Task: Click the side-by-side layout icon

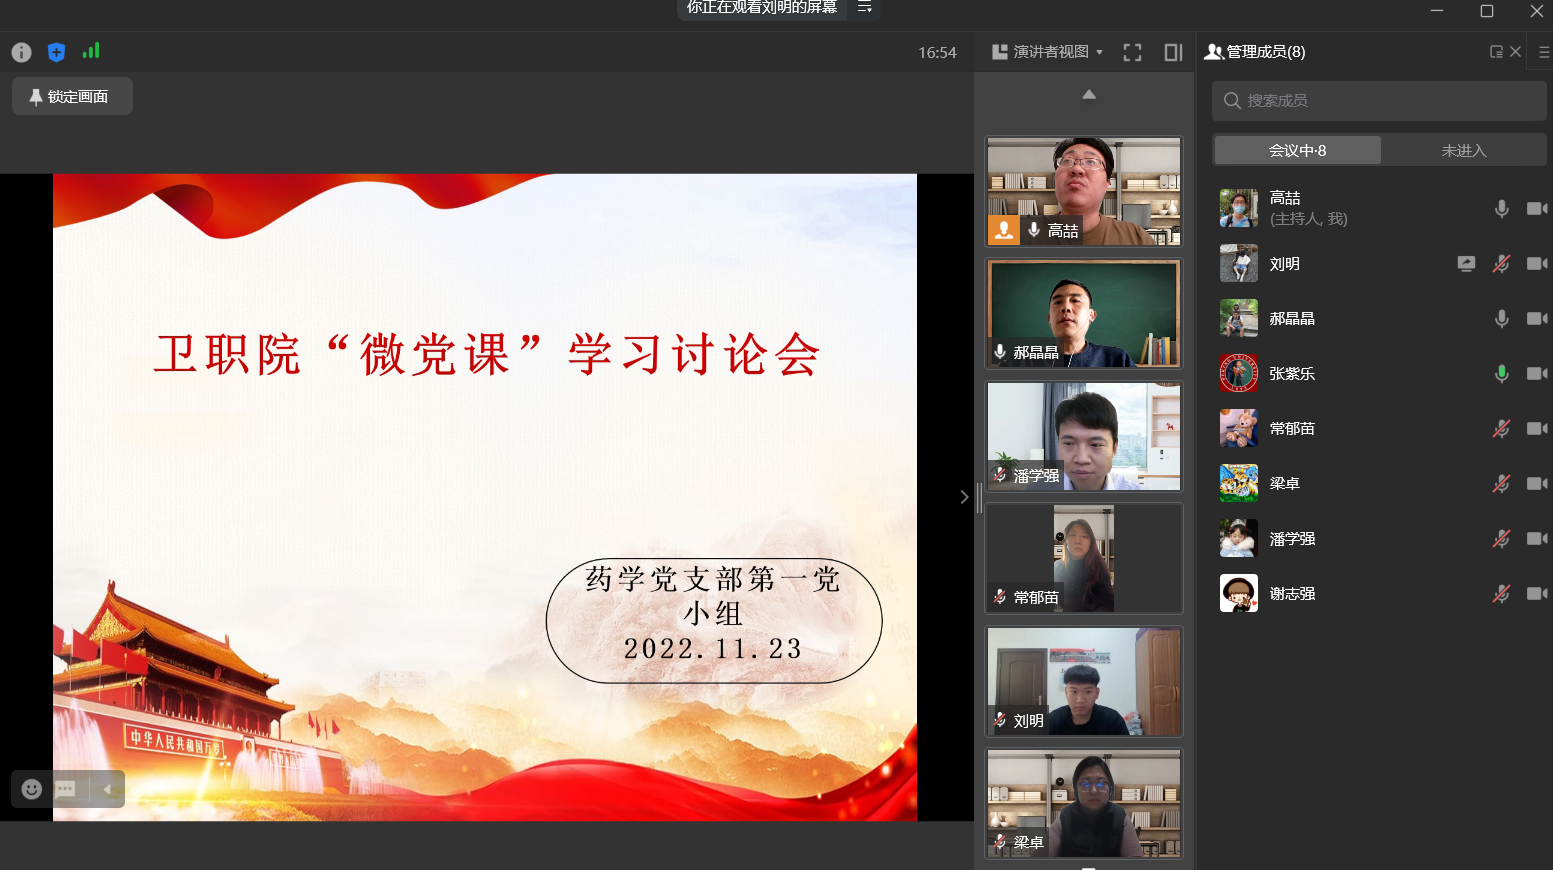Action: [x=1173, y=52]
